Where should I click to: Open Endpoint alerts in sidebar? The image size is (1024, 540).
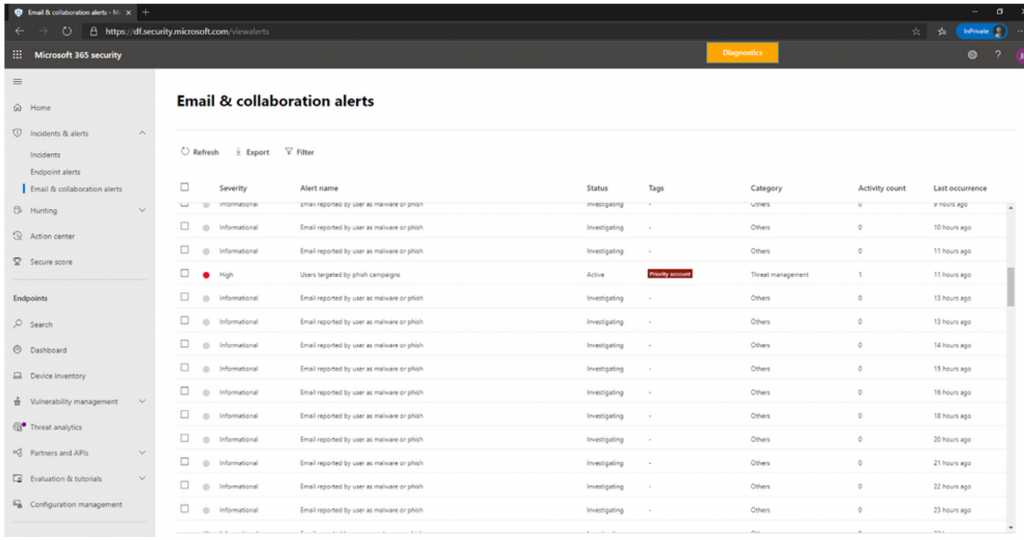click(55, 172)
